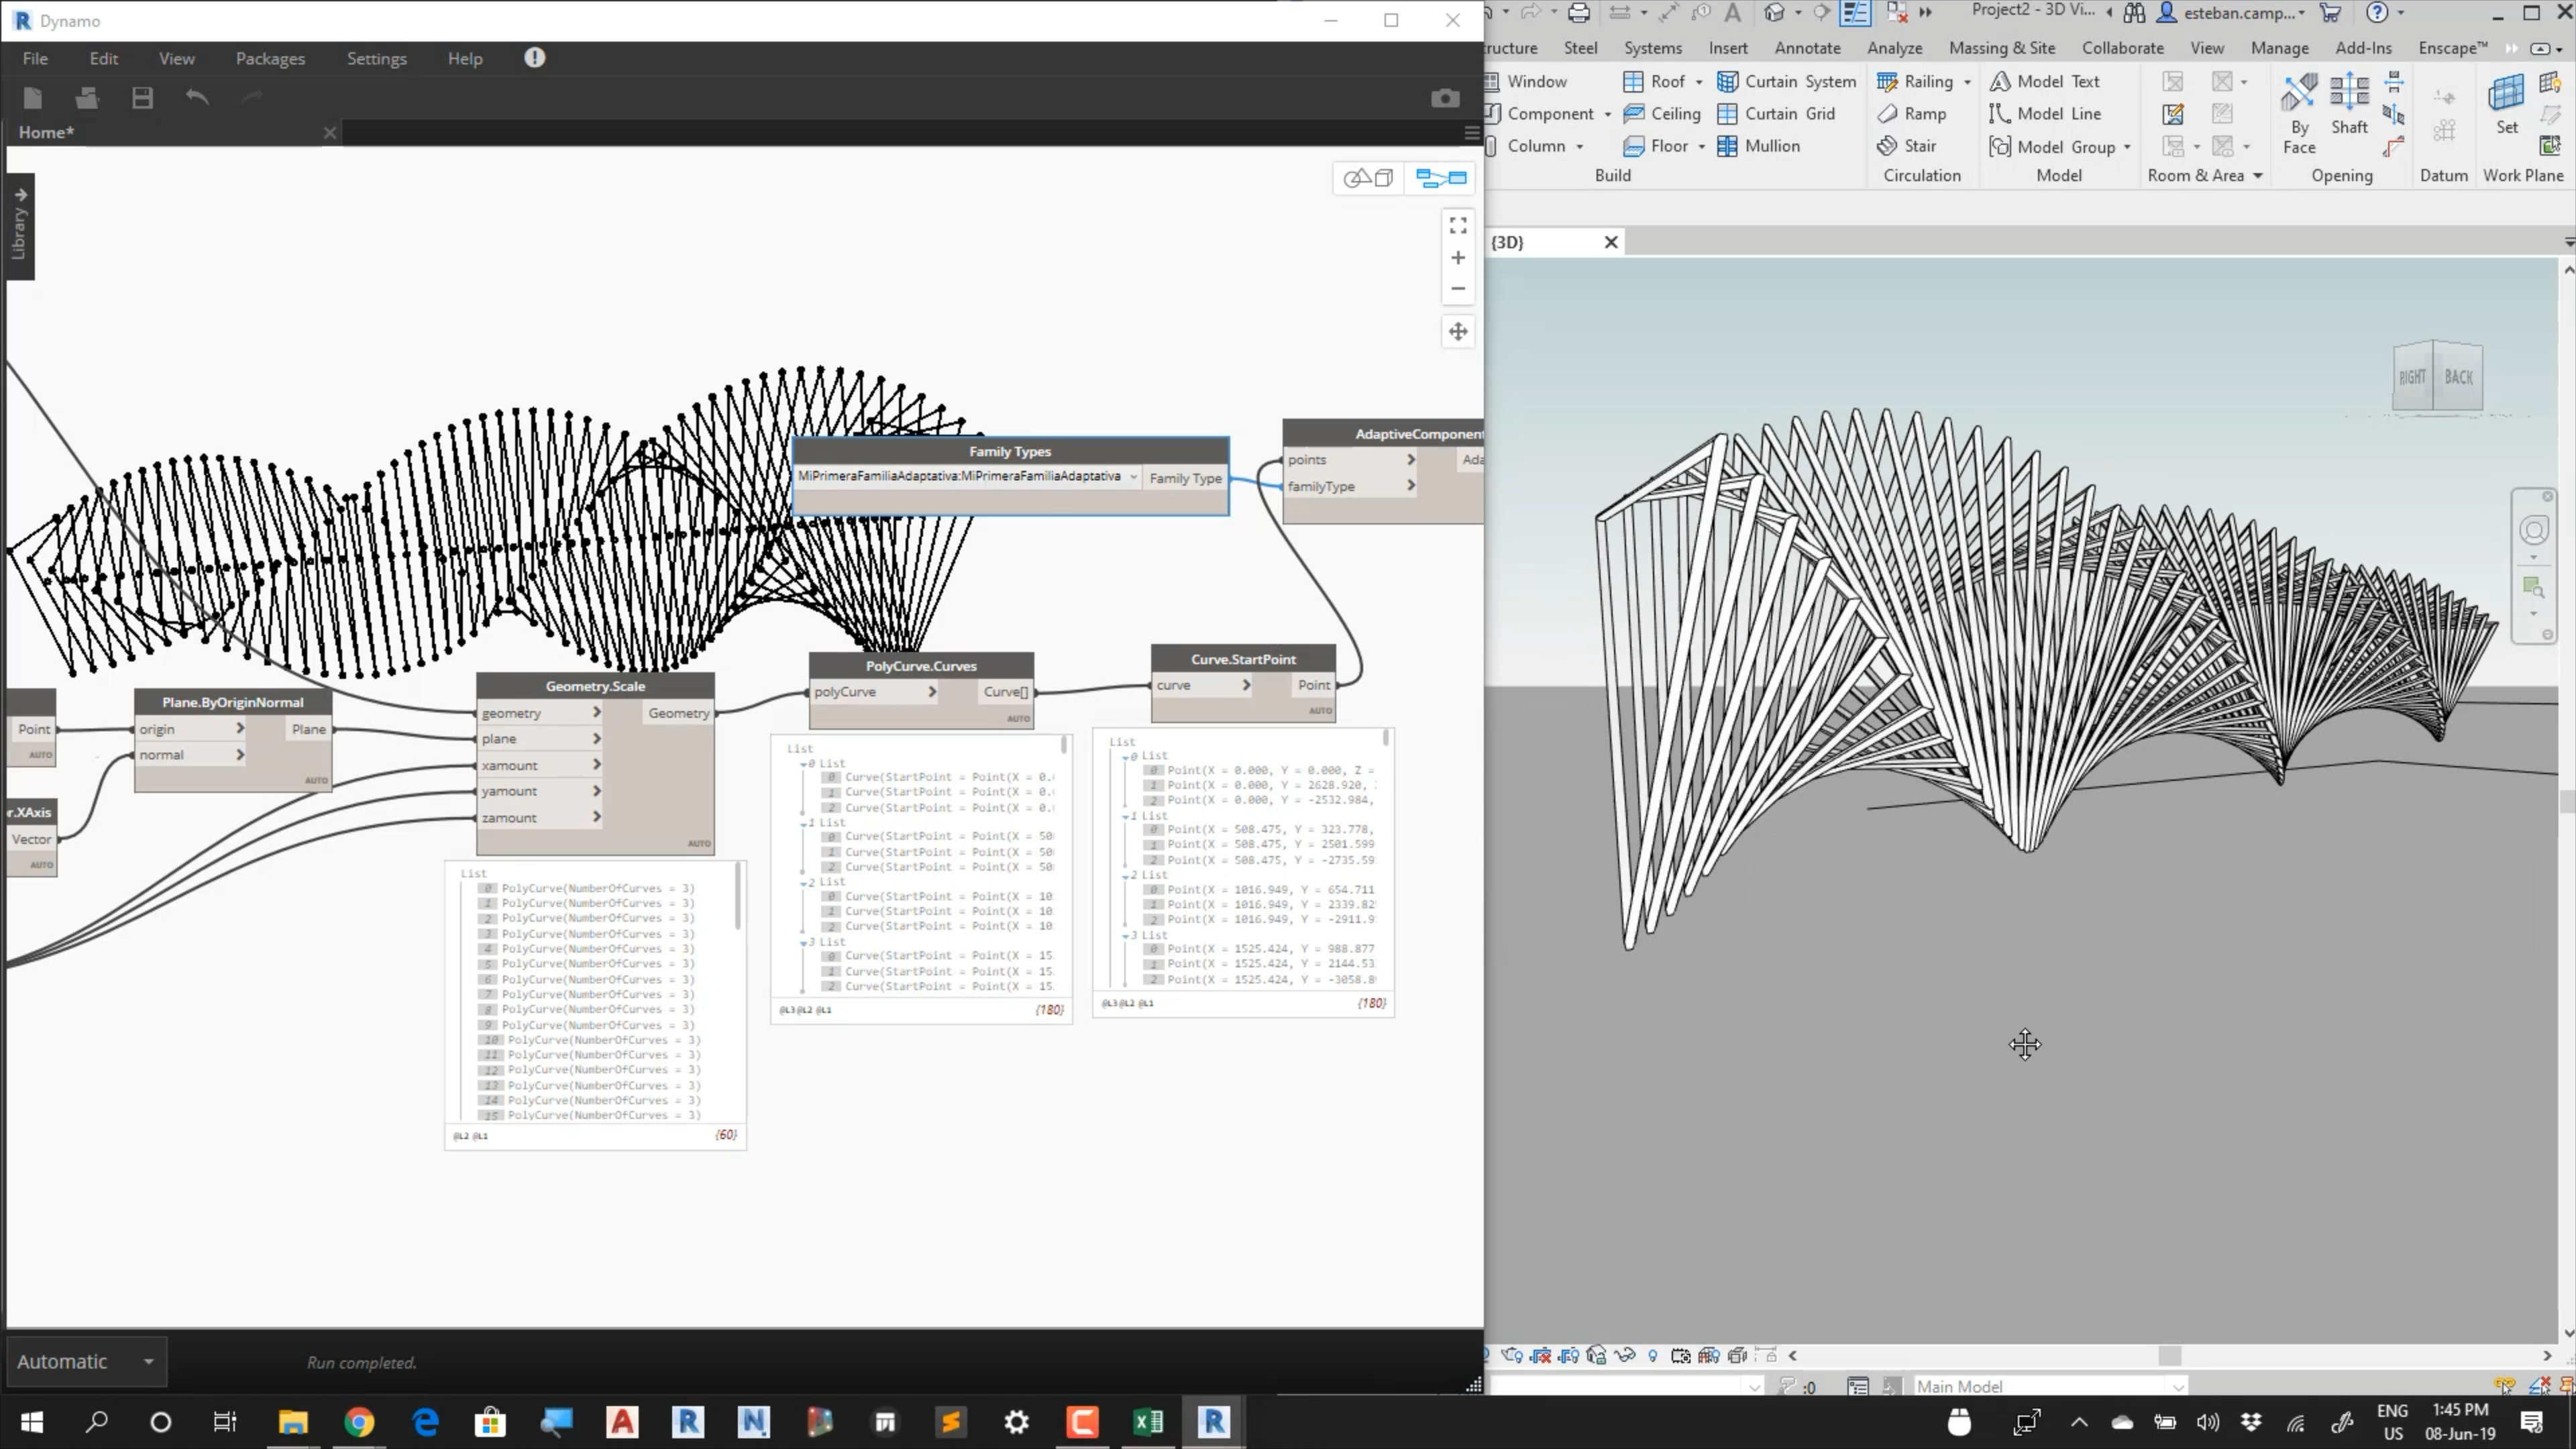This screenshot has height=1449, width=2576.
Task: Expand the Roof tool dropdown arrow
Action: click(1699, 82)
